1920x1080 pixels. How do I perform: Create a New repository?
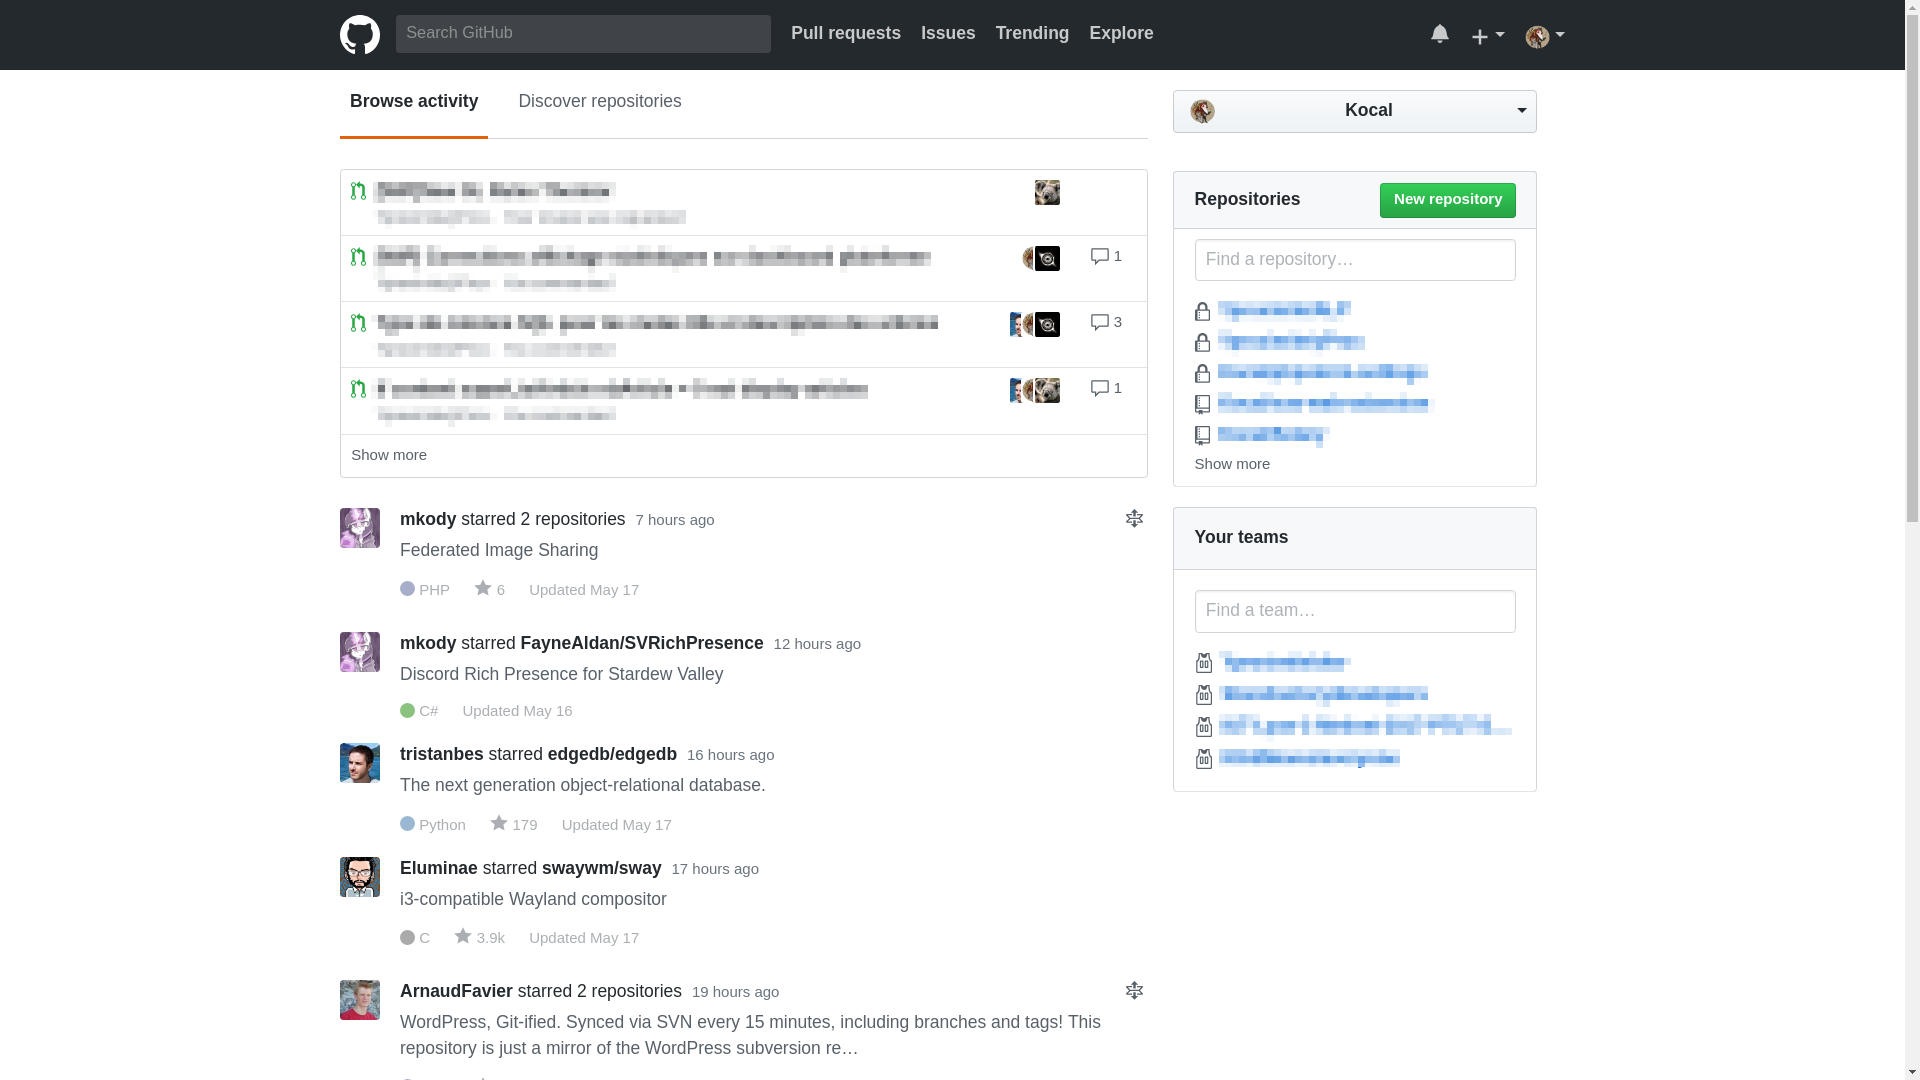(1447, 200)
